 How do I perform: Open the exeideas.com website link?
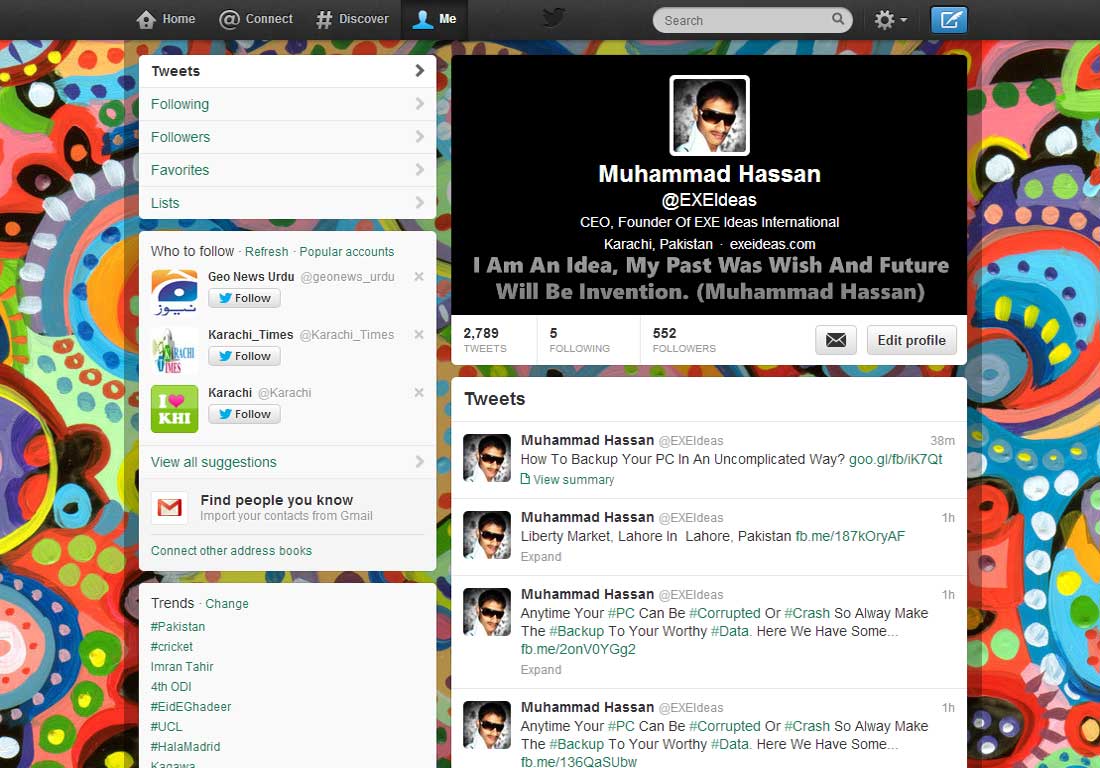point(772,244)
